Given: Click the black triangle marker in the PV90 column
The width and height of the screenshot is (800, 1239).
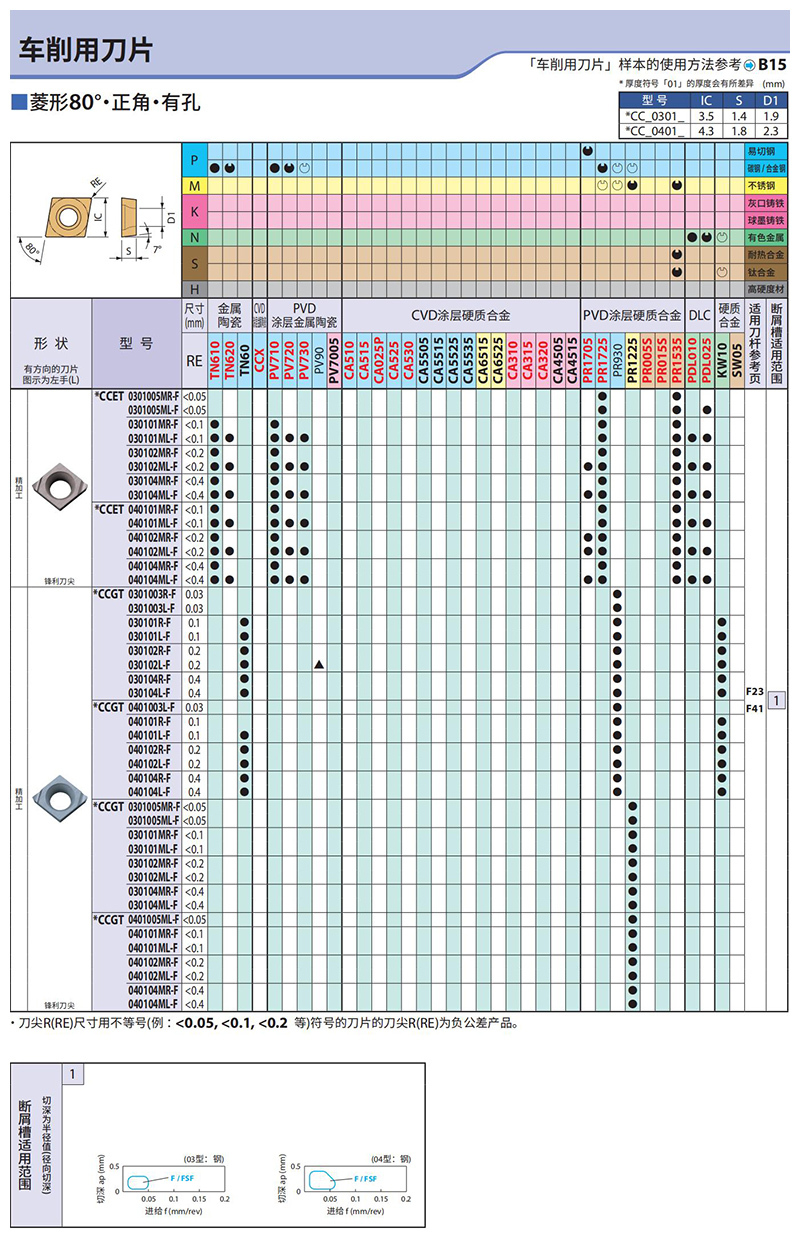Looking at the screenshot, I should point(319,664).
